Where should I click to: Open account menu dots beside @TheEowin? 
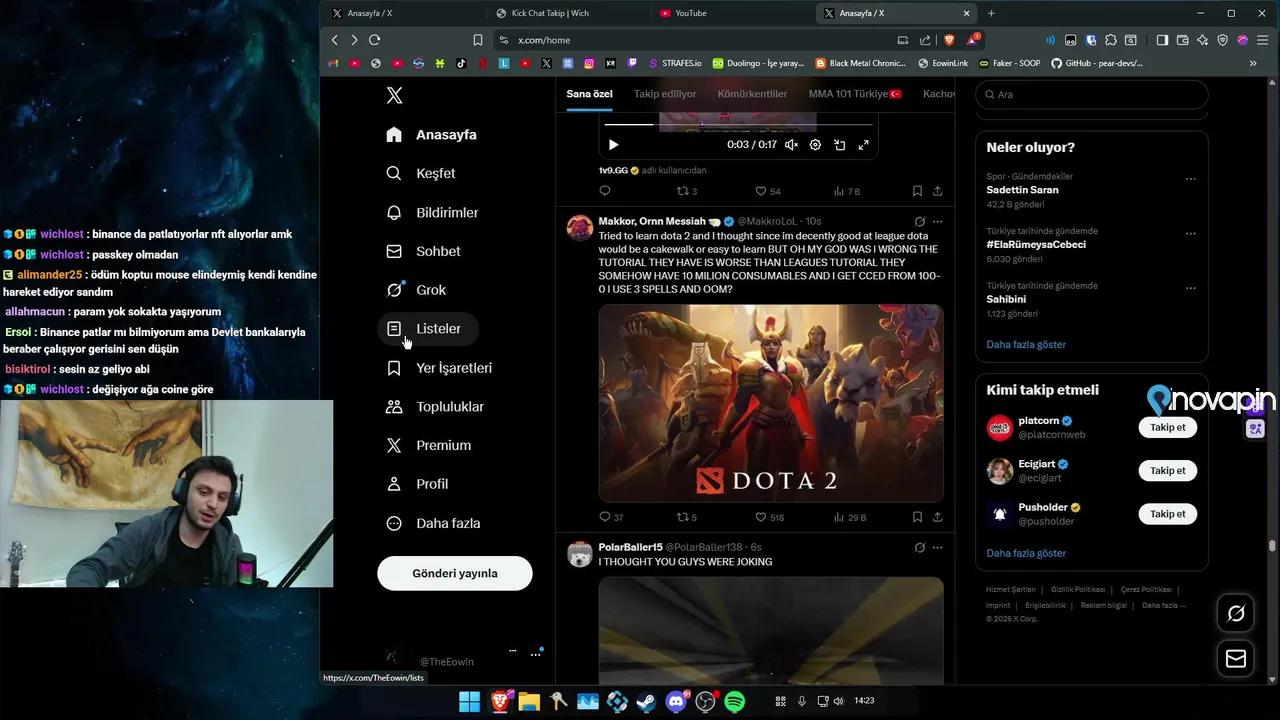(536, 653)
